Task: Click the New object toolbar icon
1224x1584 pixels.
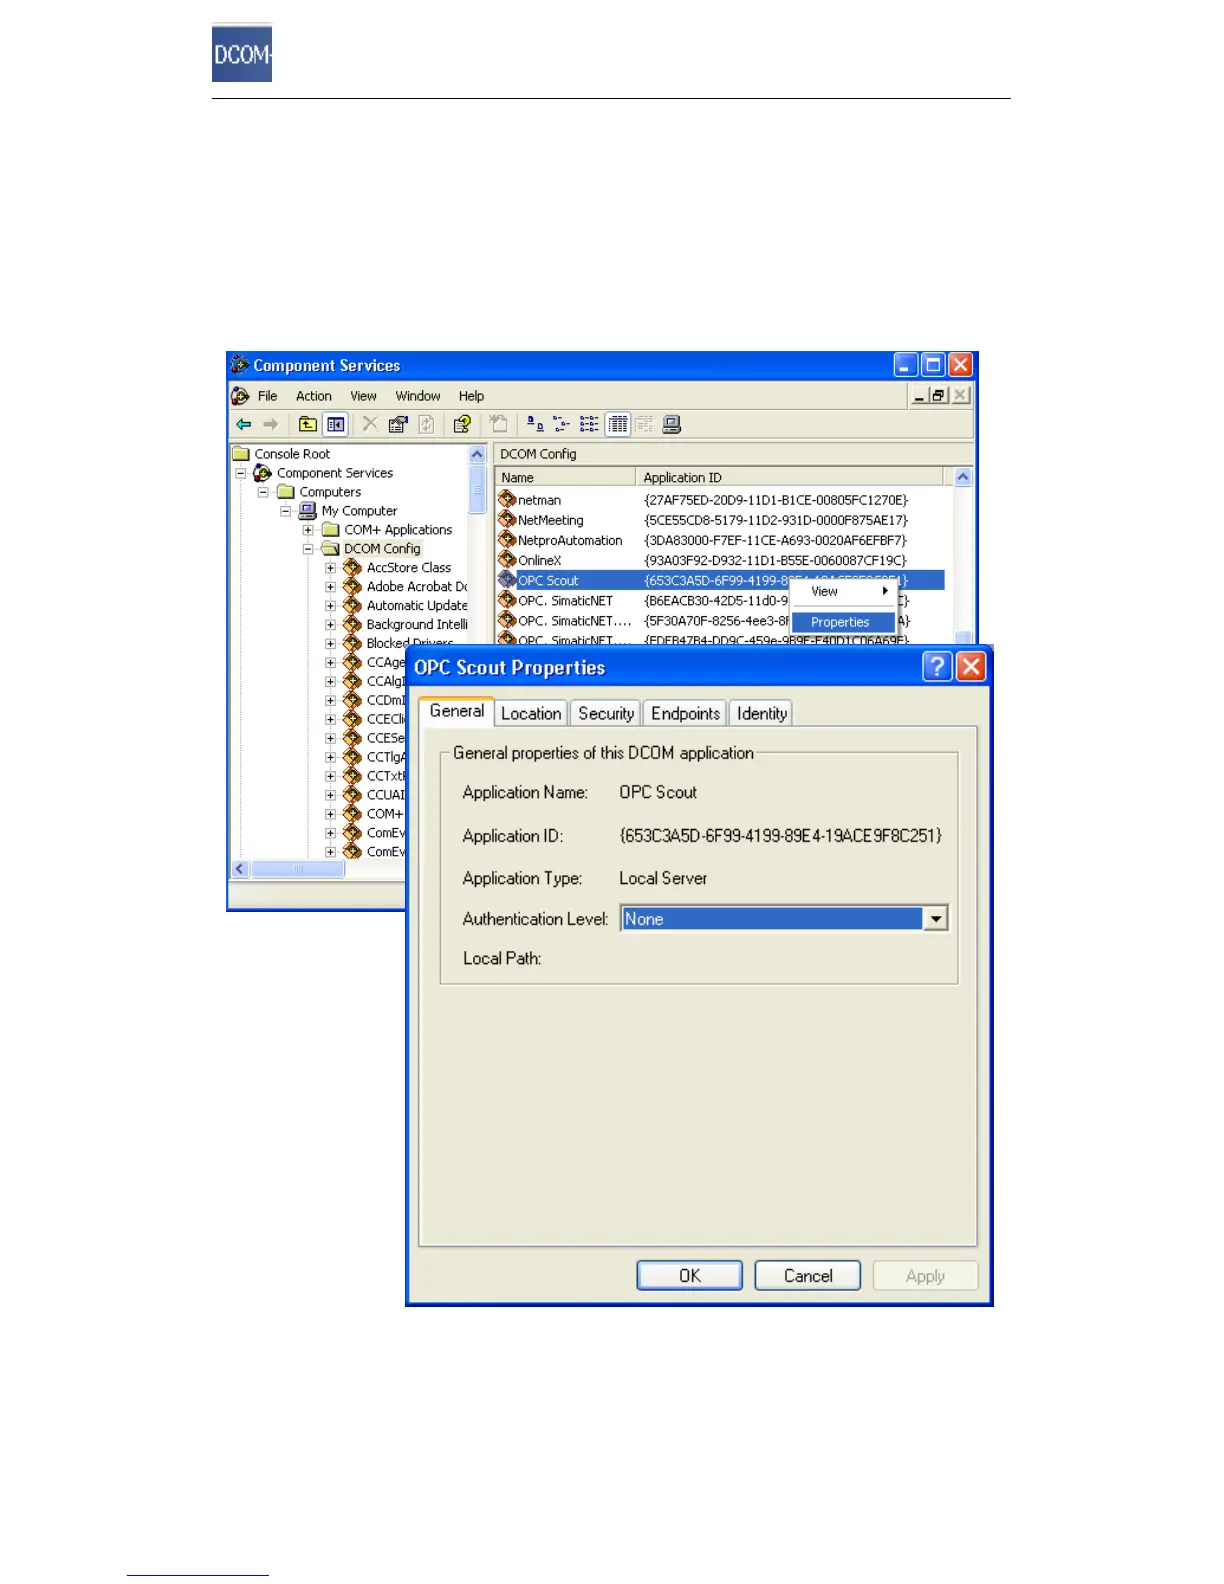Action: tap(498, 424)
